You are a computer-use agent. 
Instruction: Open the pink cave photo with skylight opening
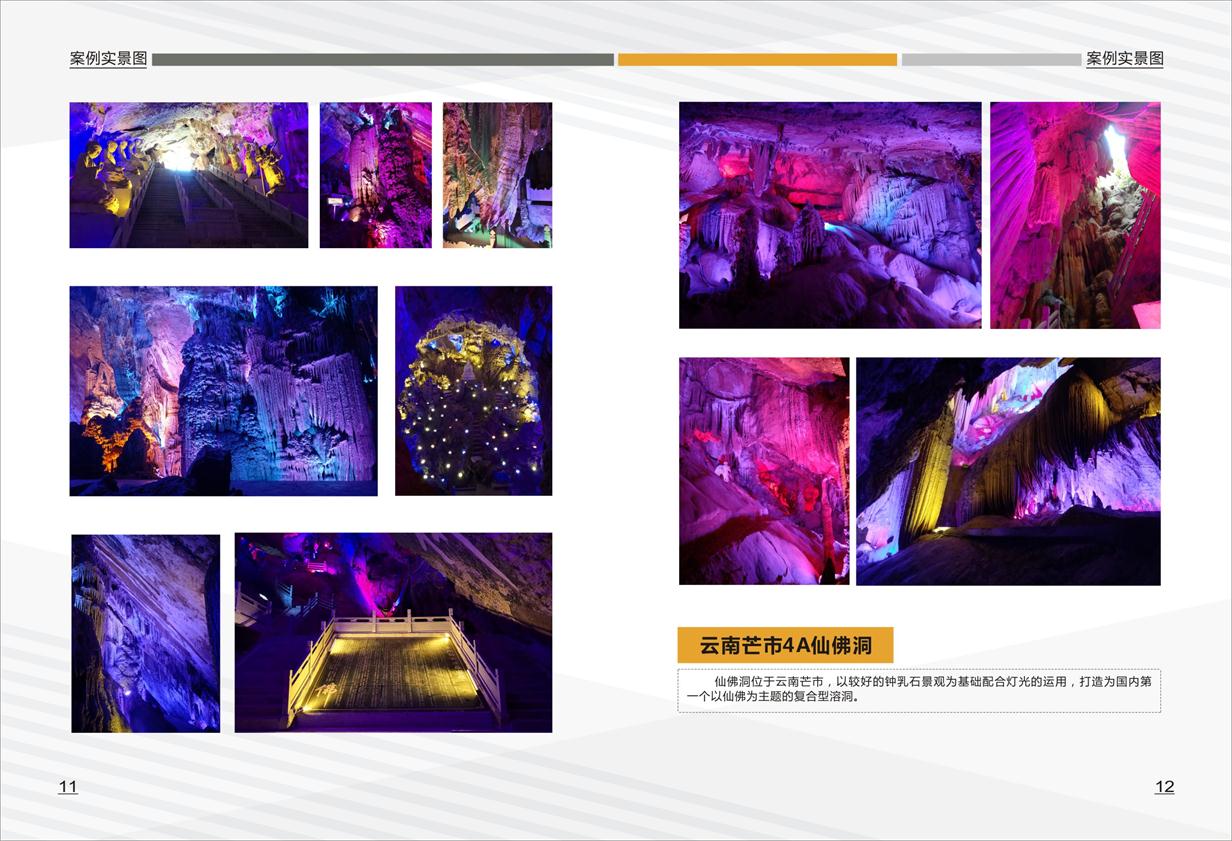pos(1075,215)
